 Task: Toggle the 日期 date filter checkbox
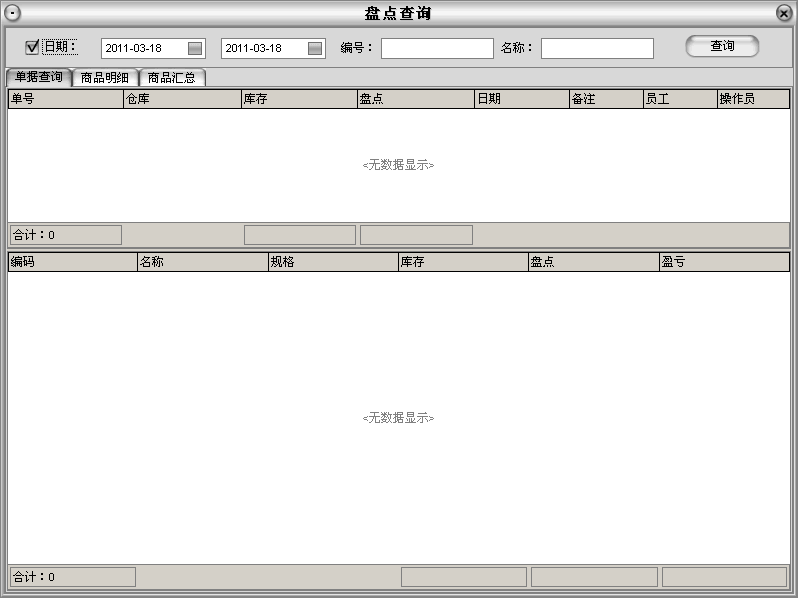click(x=32, y=47)
